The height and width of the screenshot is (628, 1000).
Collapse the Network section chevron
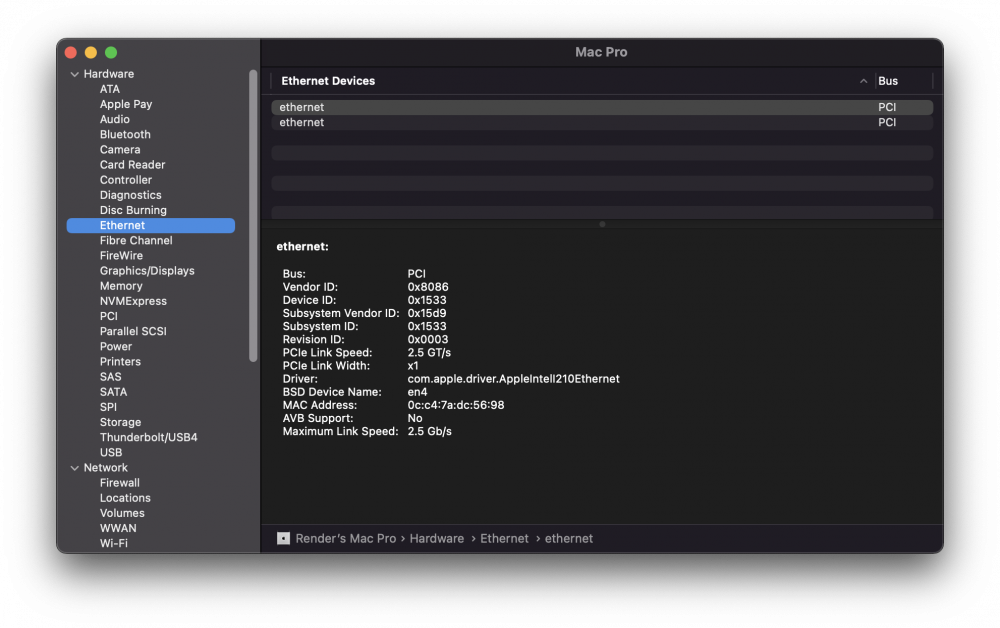pyautogui.click(x=75, y=468)
